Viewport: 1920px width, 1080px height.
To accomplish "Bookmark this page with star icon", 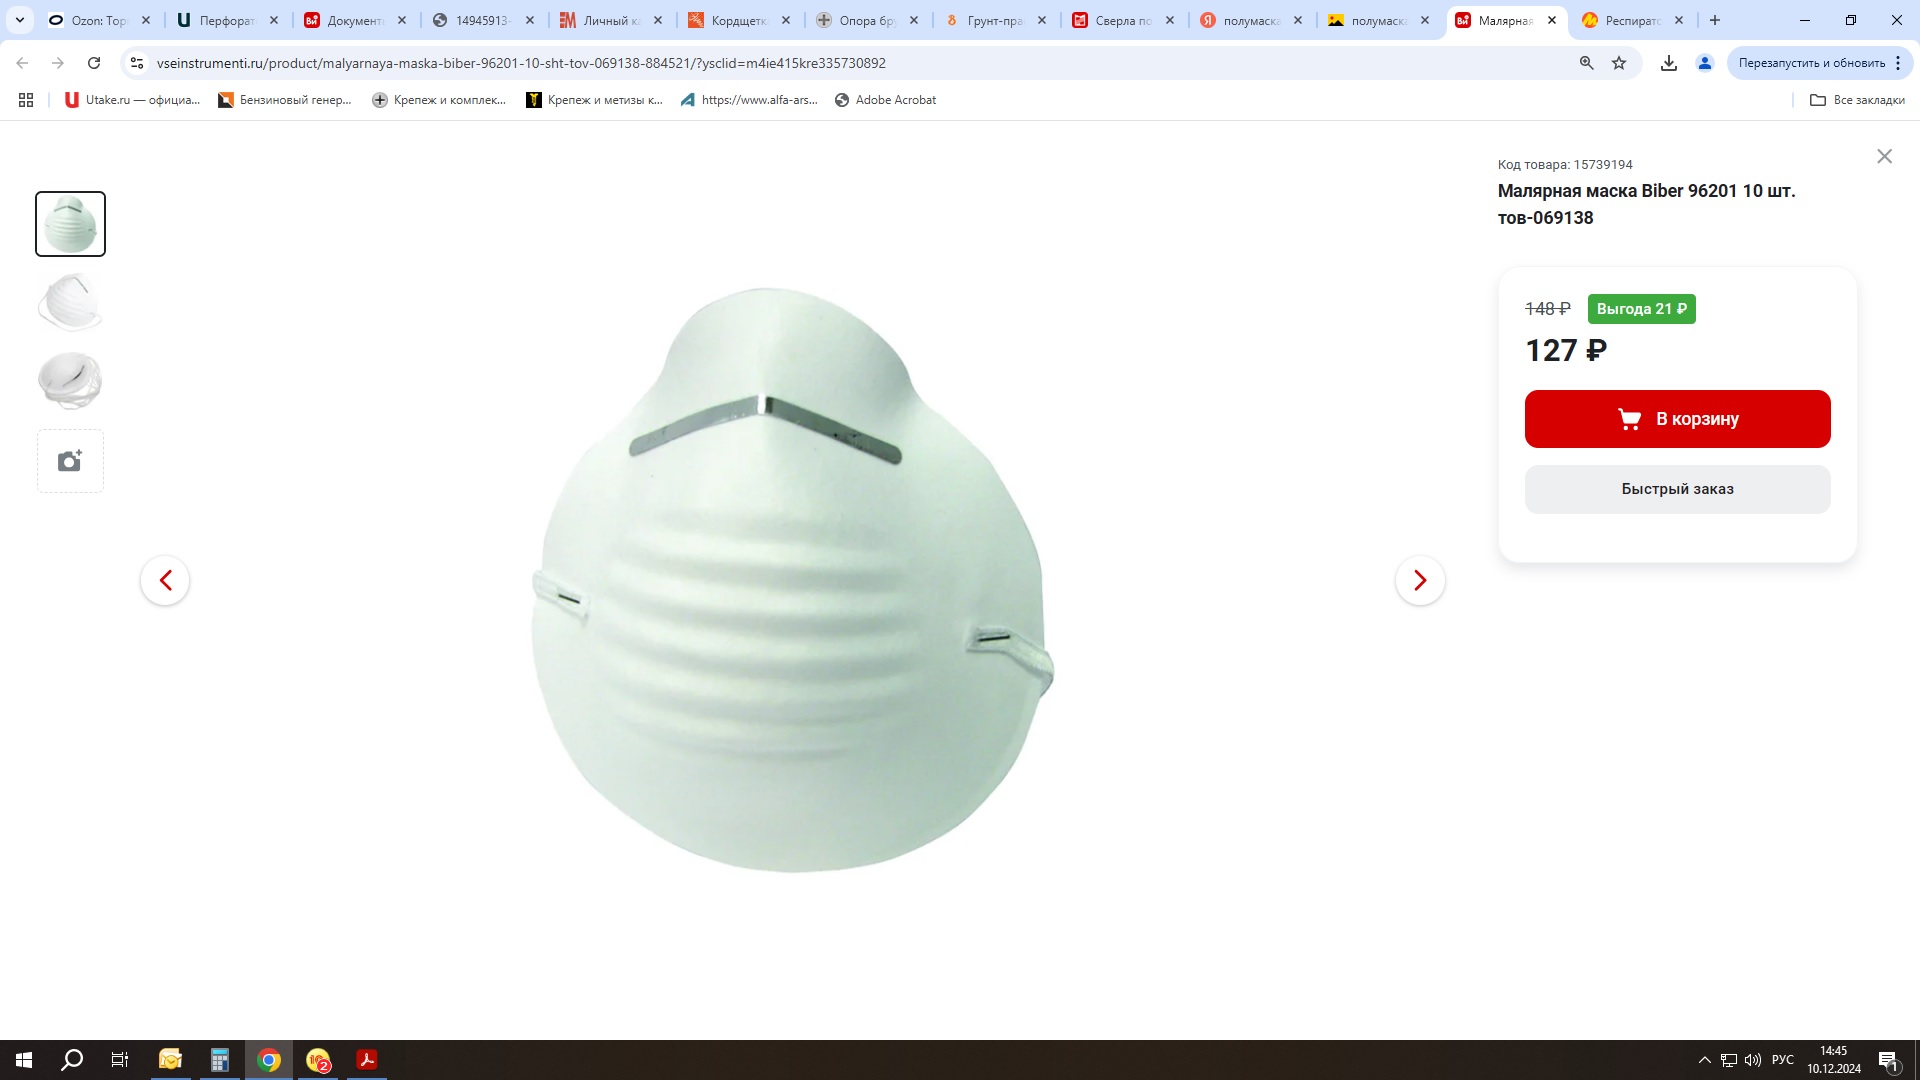I will pyautogui.click(x=1619, y=63).
